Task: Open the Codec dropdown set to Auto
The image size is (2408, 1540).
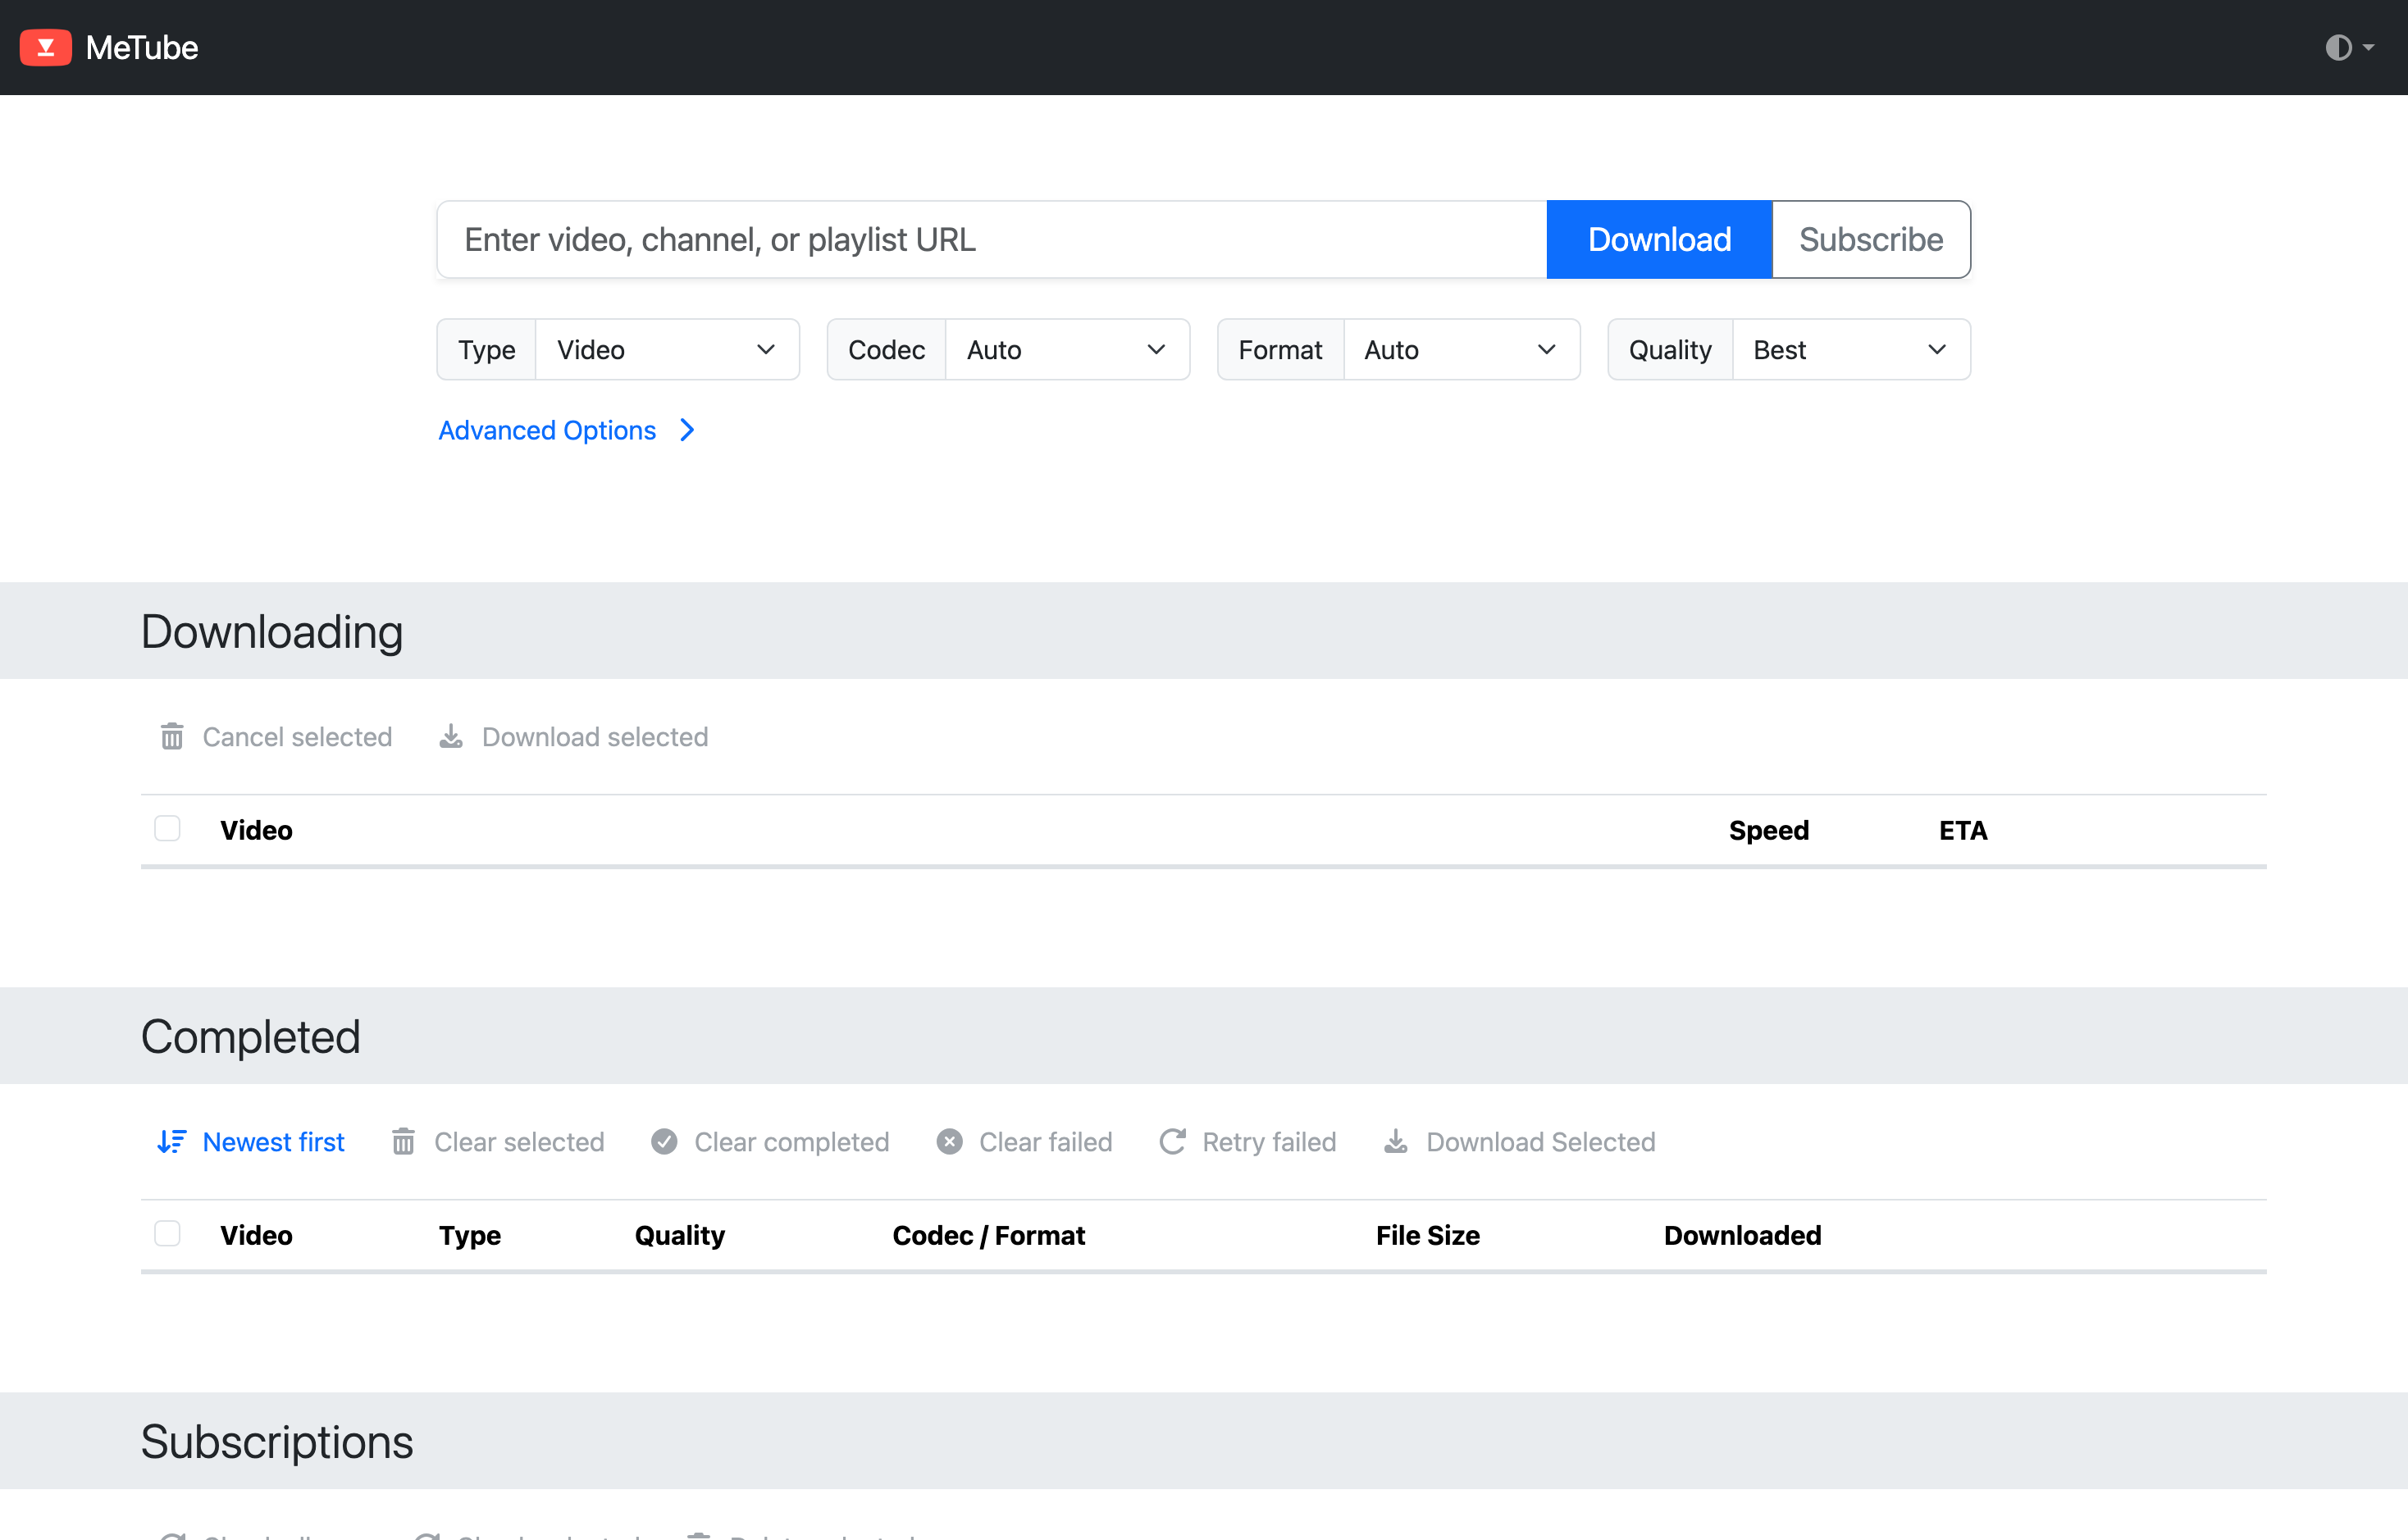Action: coord(1067,350)
